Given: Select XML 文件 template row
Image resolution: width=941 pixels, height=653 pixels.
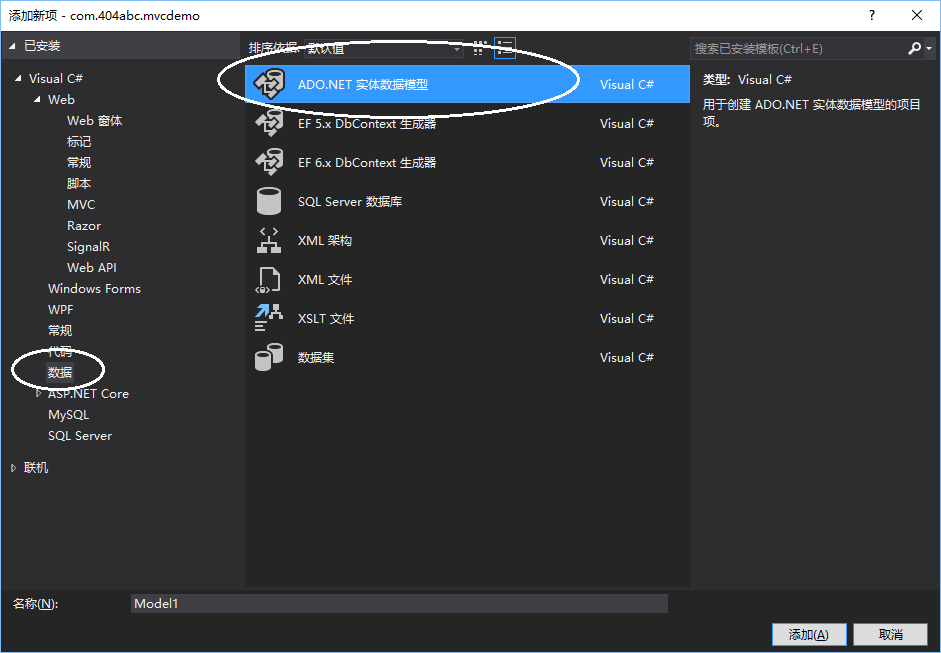Looking at the screenshot, I should (x=467, y=279).
